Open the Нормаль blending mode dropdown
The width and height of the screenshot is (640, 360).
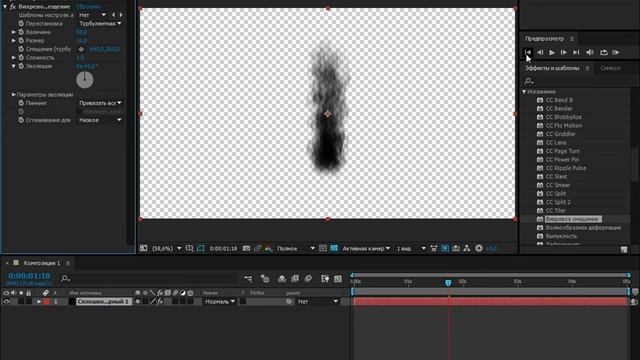pos(220,302)
